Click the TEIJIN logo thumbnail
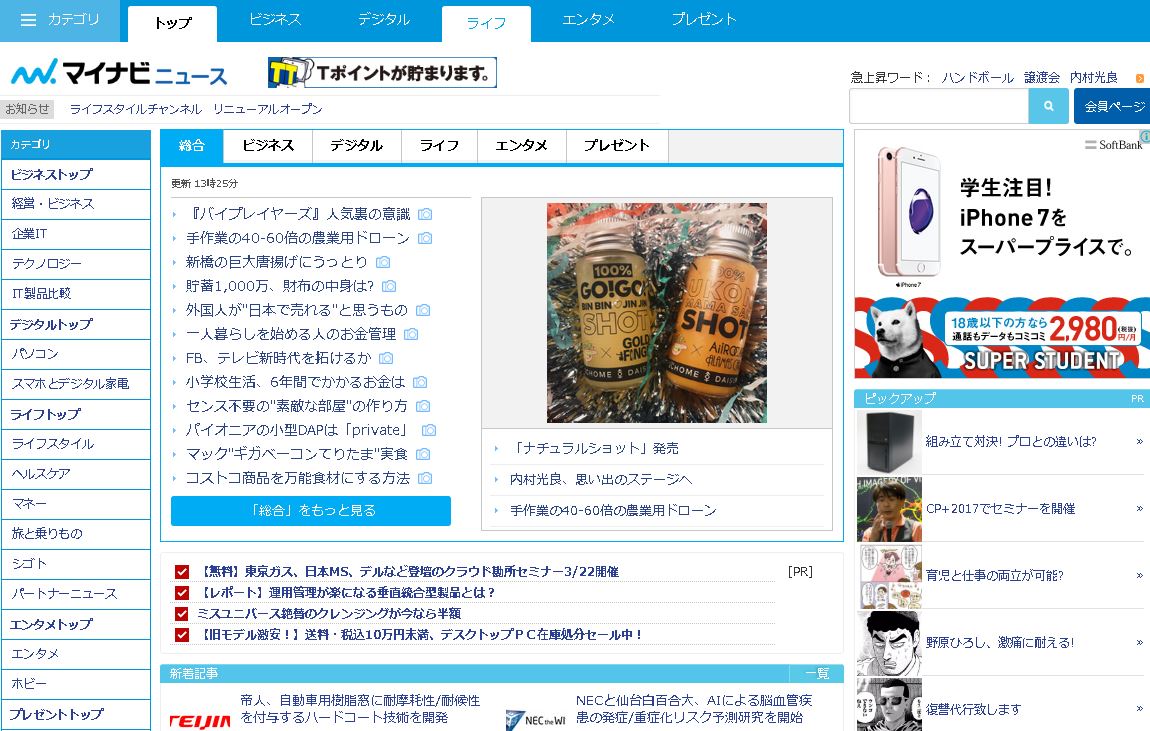1150x731 pixels. (x=199, y=721)
